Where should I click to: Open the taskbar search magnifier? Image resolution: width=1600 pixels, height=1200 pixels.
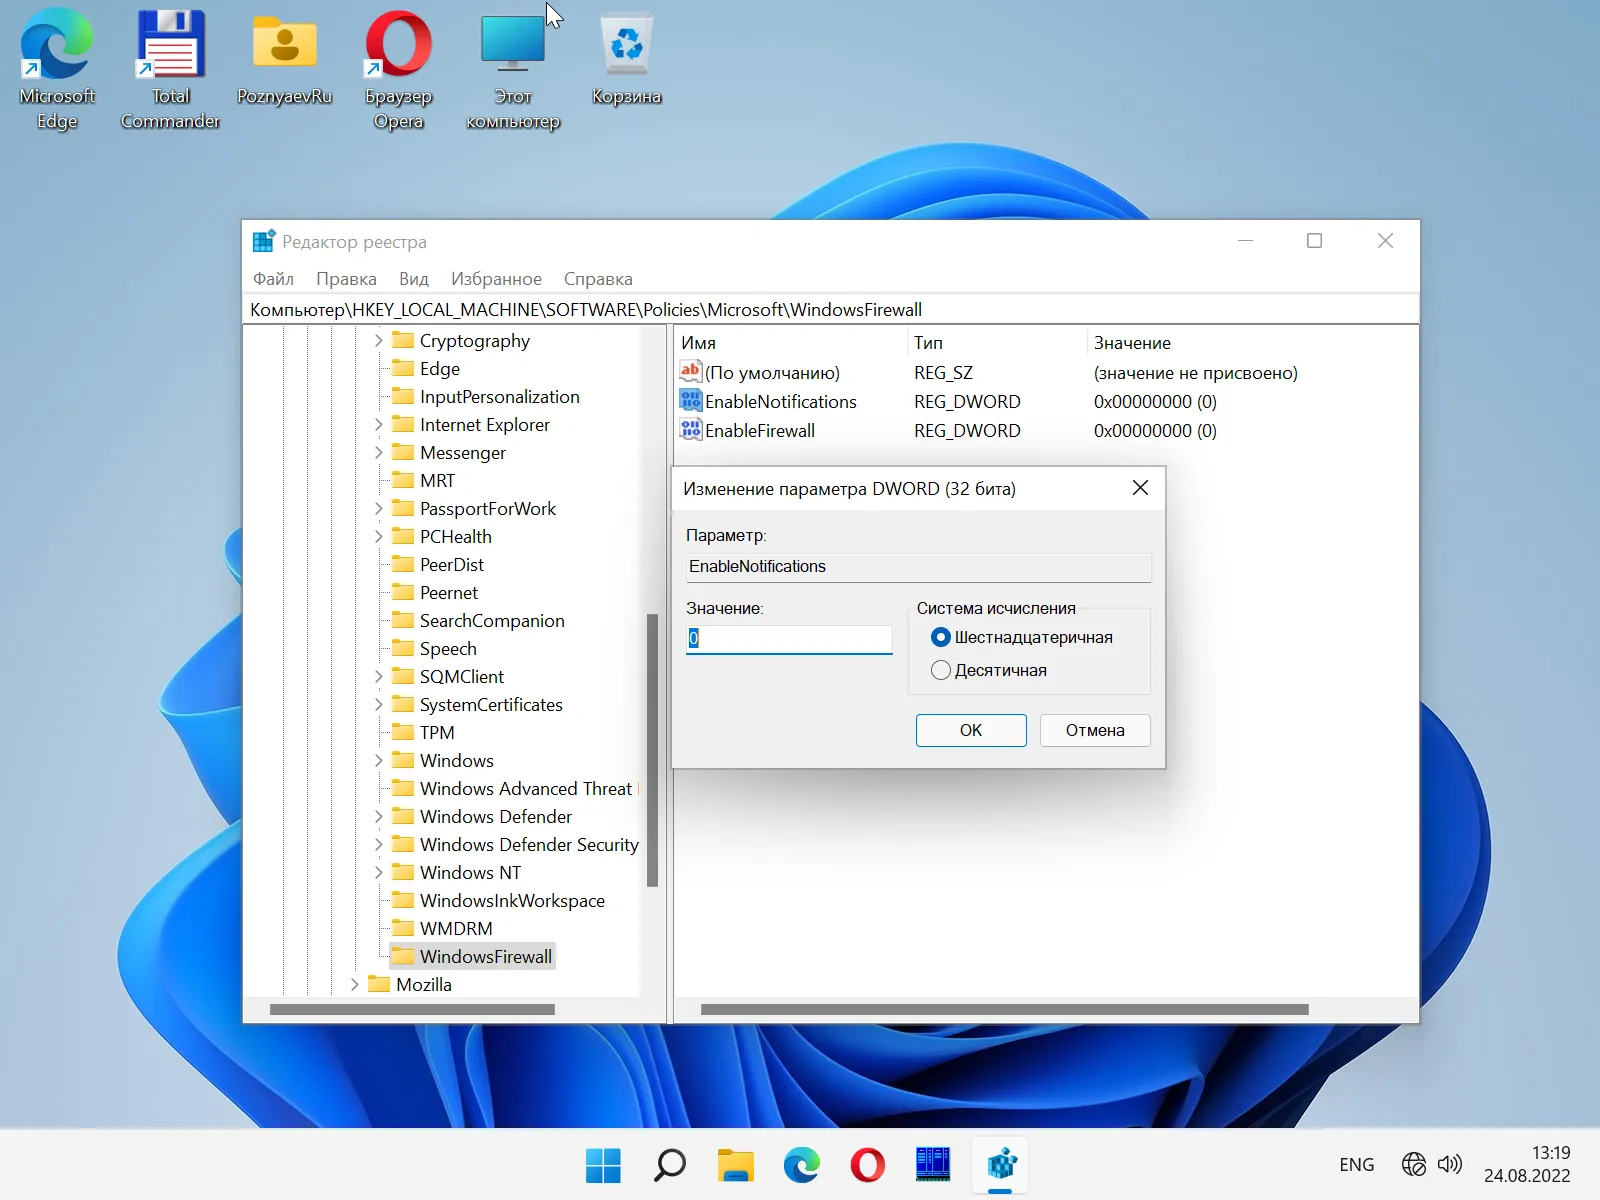pyautogui.click(x=669, y=1165)
